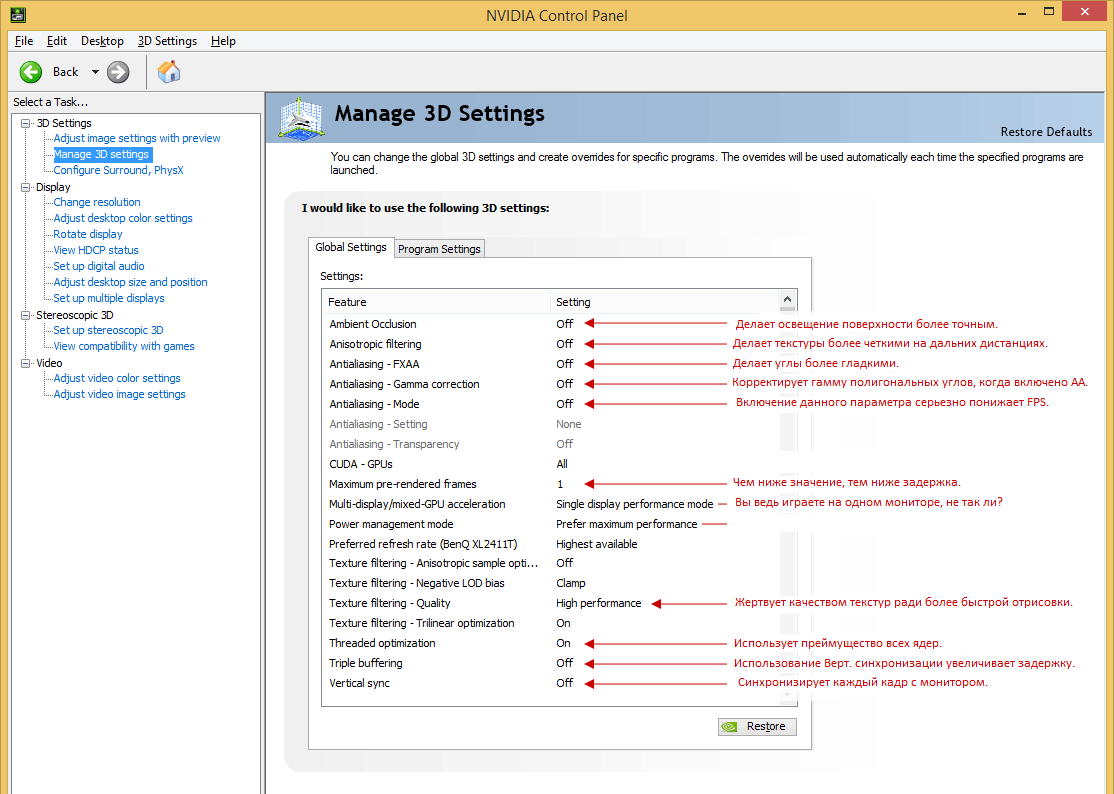Click the Restore button with NVIDIA logo
Image resolution: width=1114 pixels, height=794 pixels.
[757, 727]
